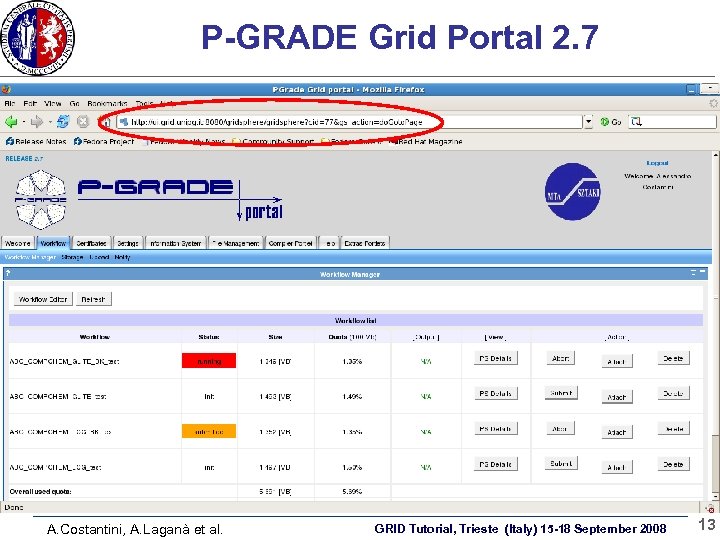
Task: Click the Forward arrow in Firefox toolbar
Action: click(36, 122)
